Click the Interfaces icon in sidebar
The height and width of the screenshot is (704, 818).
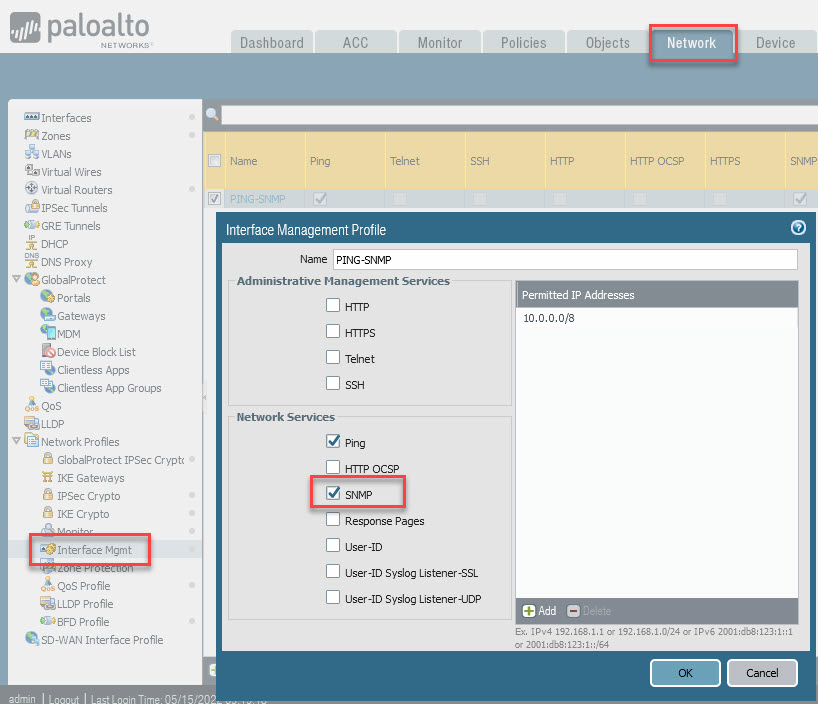[32, 118]
